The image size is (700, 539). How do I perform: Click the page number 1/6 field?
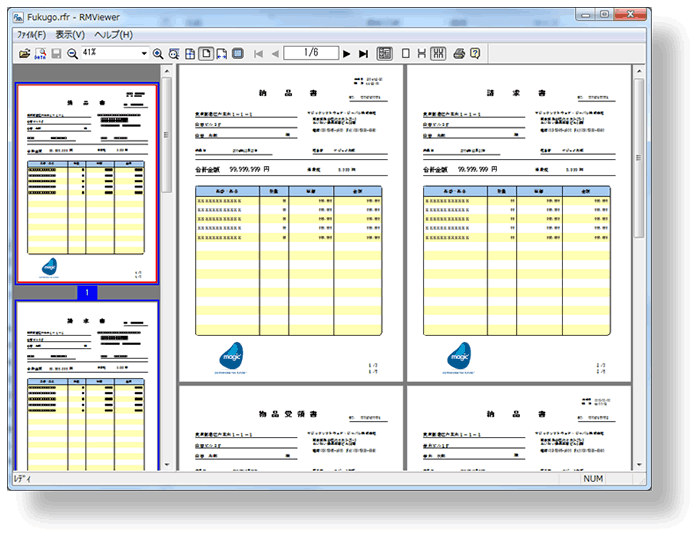click(x=310, y=53)
